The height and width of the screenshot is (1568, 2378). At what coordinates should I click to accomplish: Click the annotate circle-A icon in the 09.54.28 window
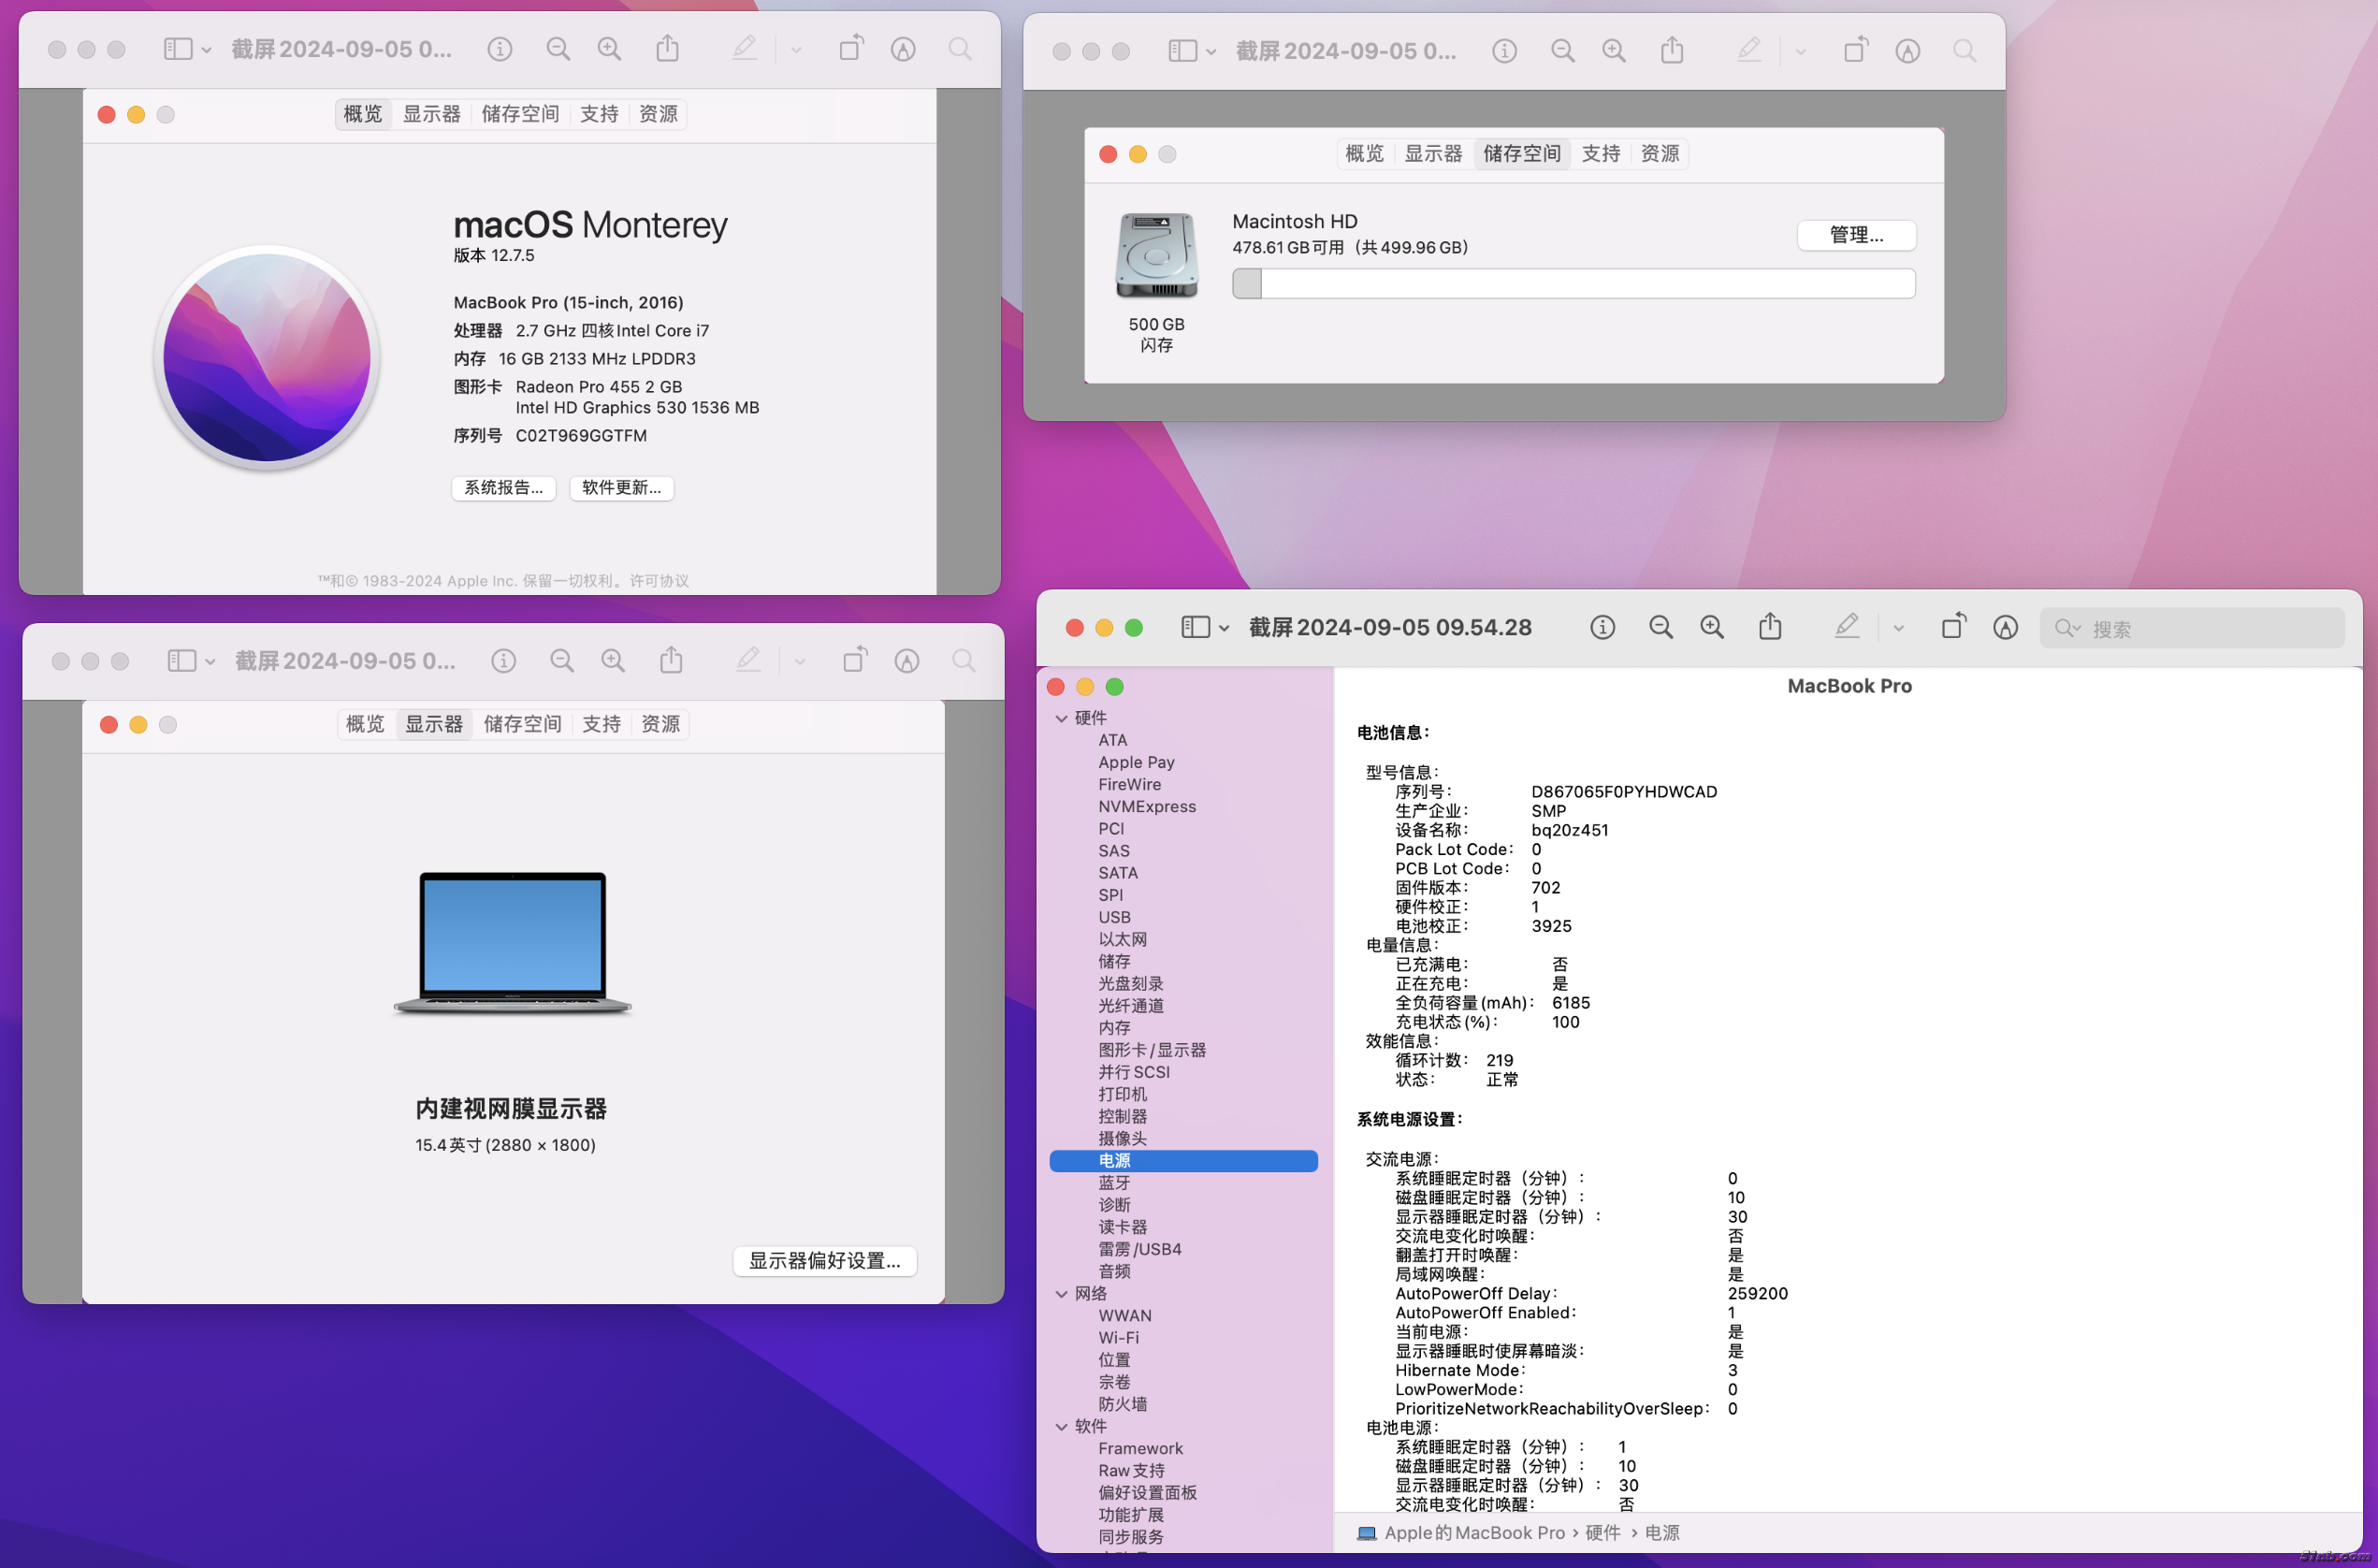pos(2004,627)
